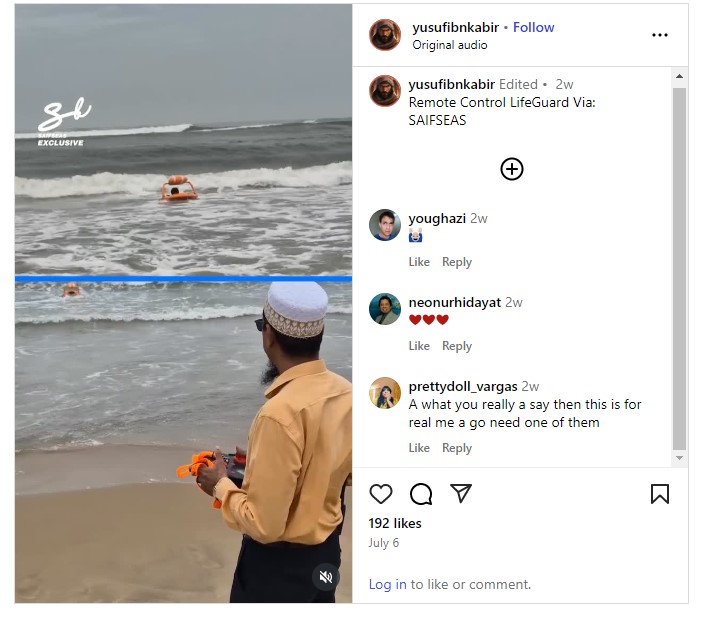Click Log in link

pyautogui.click(x=387, y=584)
